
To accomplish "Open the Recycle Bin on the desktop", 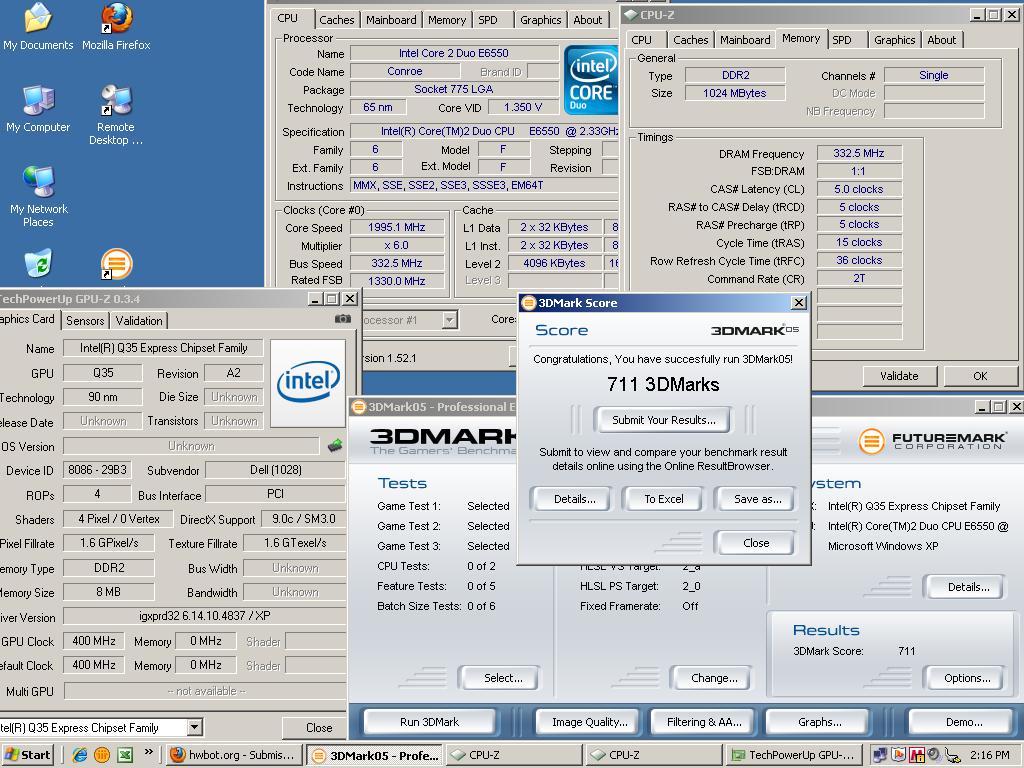I will [38, 264].
